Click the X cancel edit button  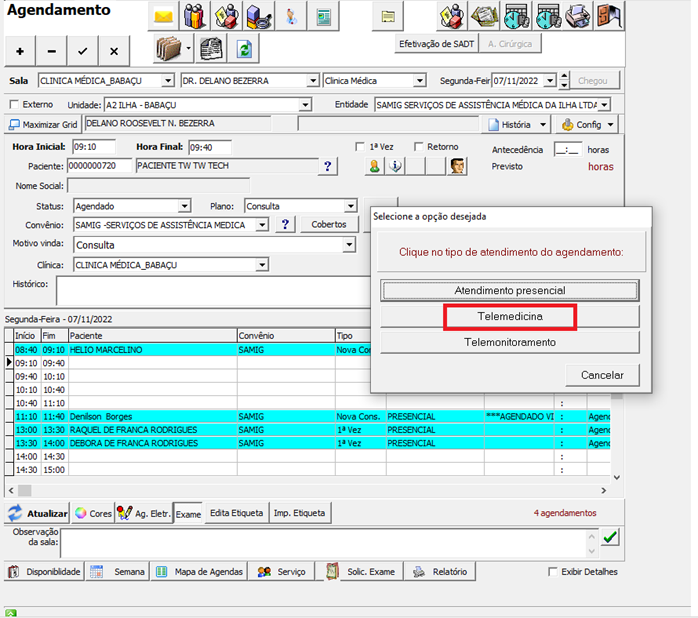(114, 51)
